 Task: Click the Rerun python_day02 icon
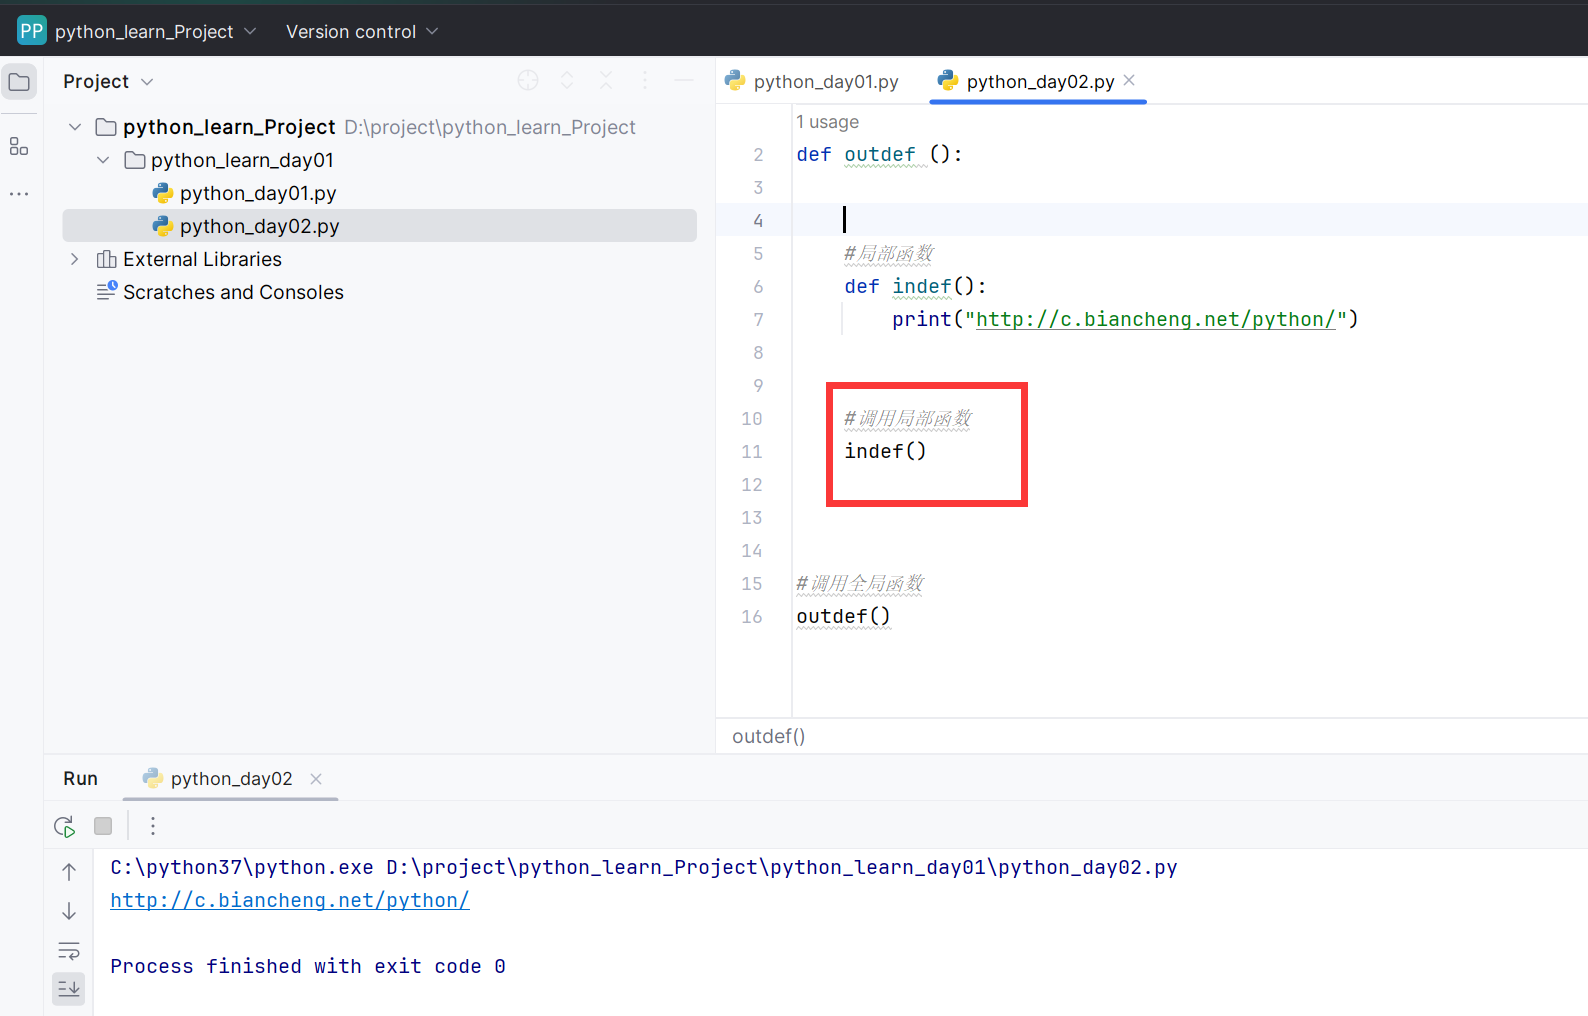tap(65, 826)
